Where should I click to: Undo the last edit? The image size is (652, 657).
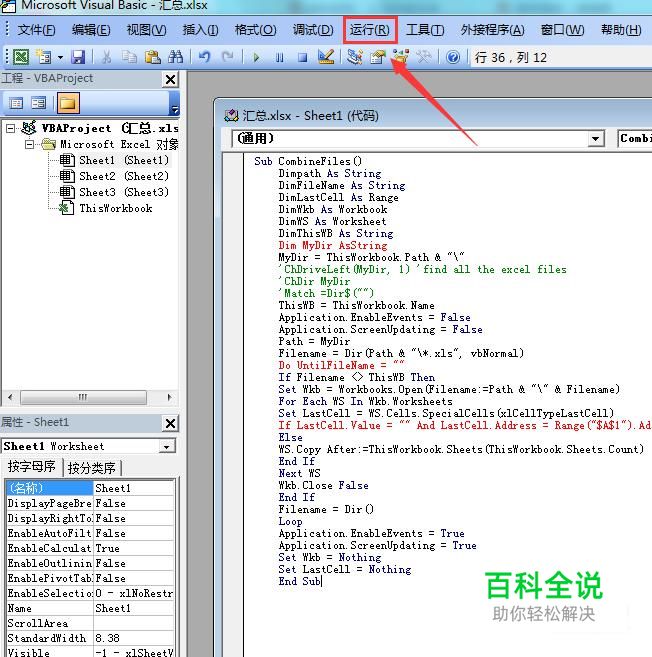coord(204,57)
